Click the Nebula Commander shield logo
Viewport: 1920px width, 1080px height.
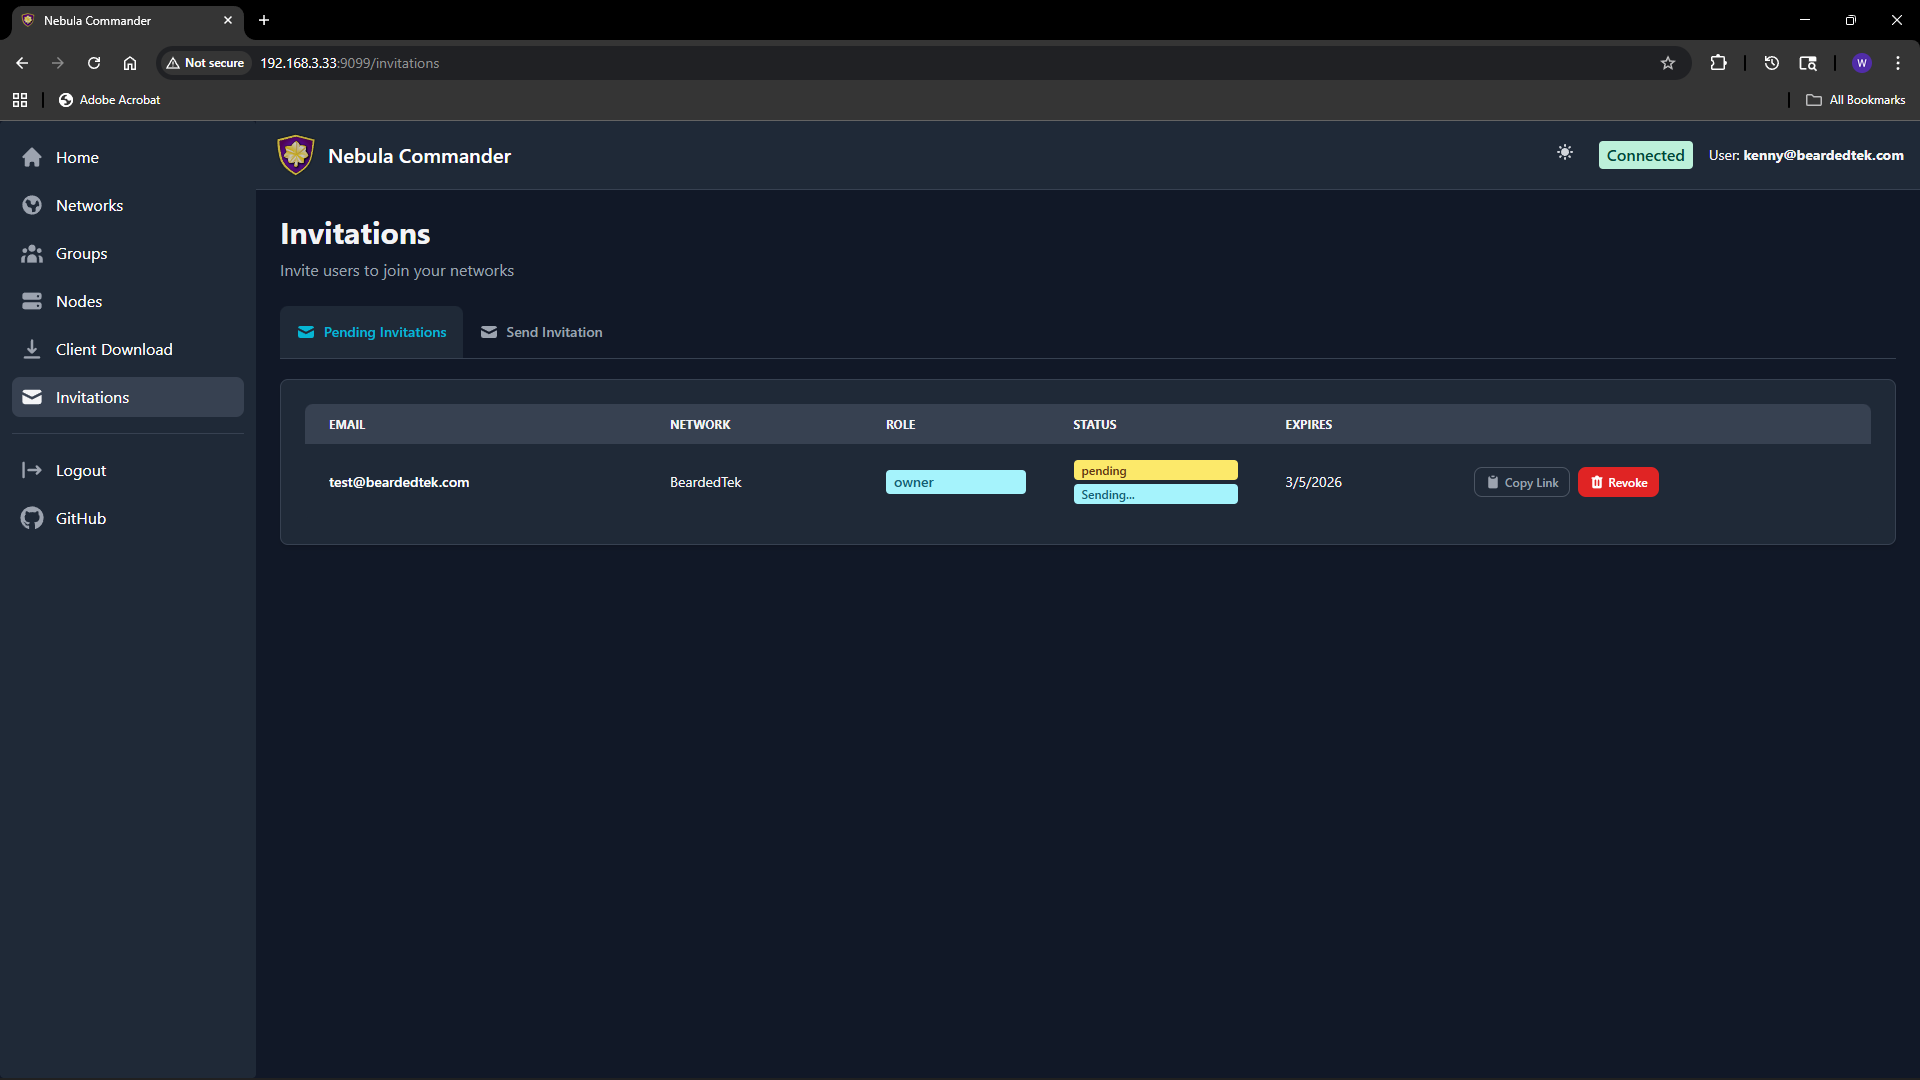296,155
